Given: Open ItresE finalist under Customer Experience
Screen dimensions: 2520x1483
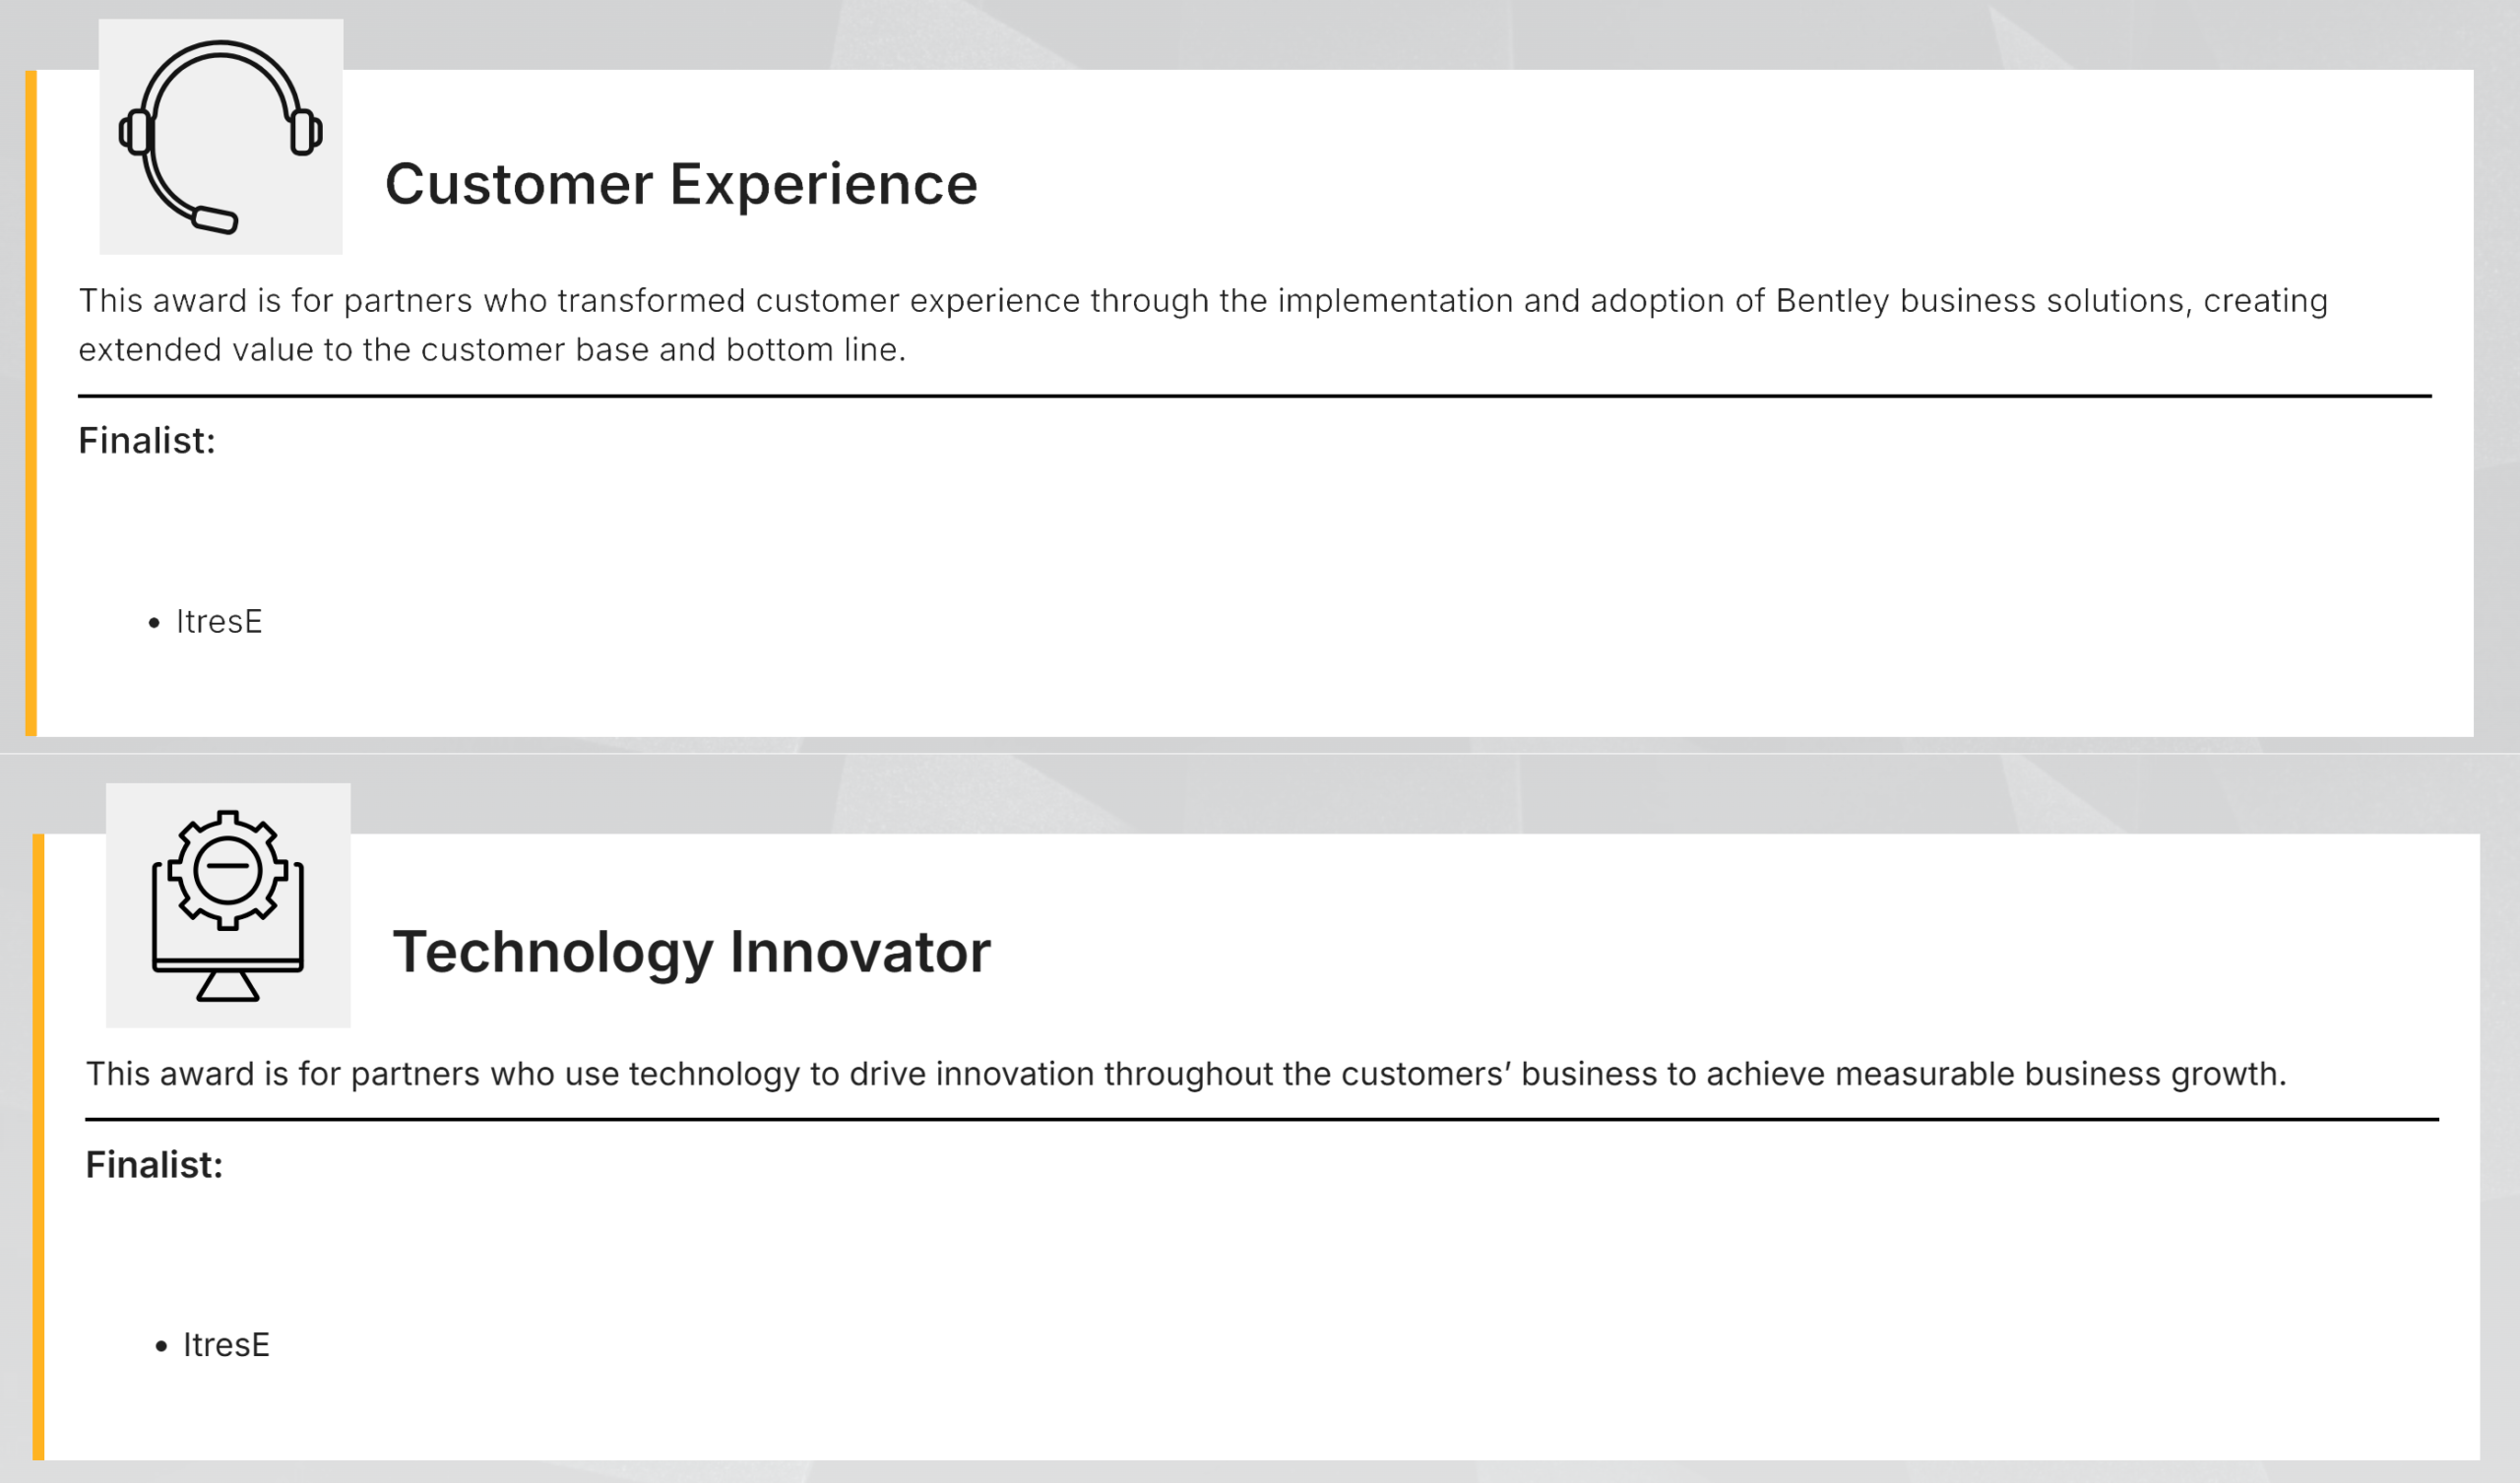Looking at the screenshot, I should (x=219, y=621).
